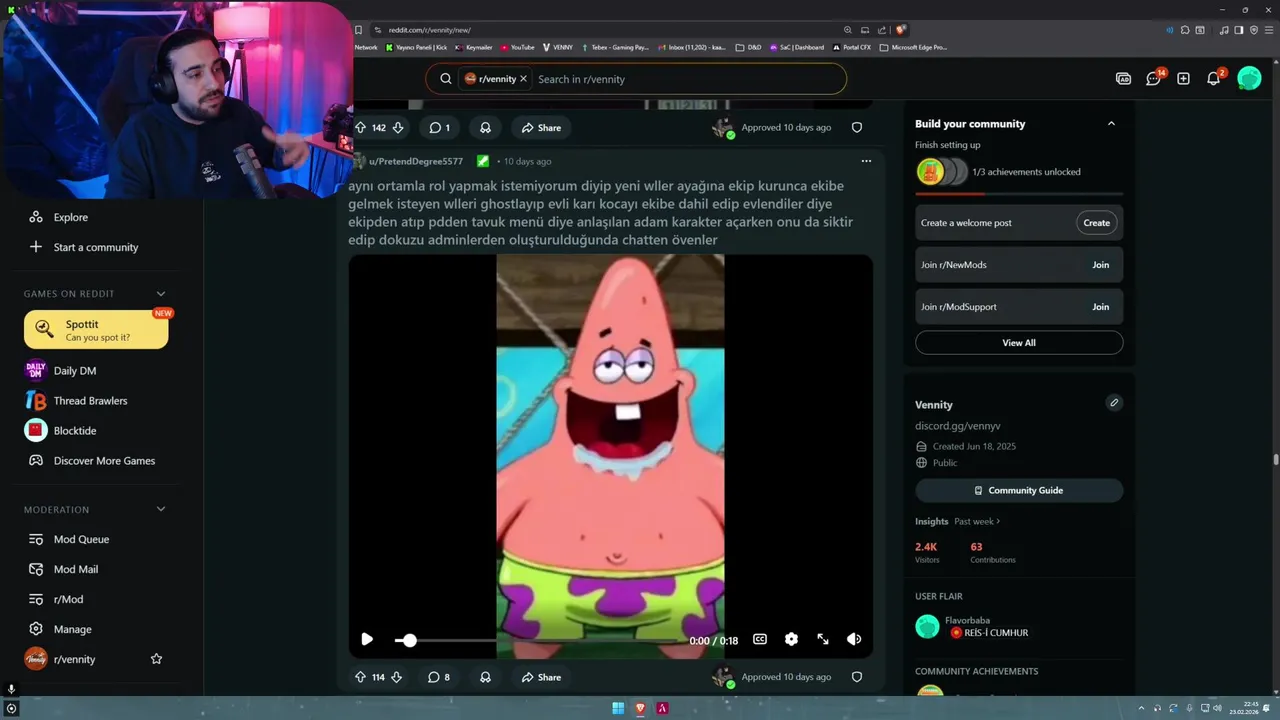The height and width of the screenshot is (720, 1280).
Task: Open comments of the post with 1 comment
Action: [439, 128]
